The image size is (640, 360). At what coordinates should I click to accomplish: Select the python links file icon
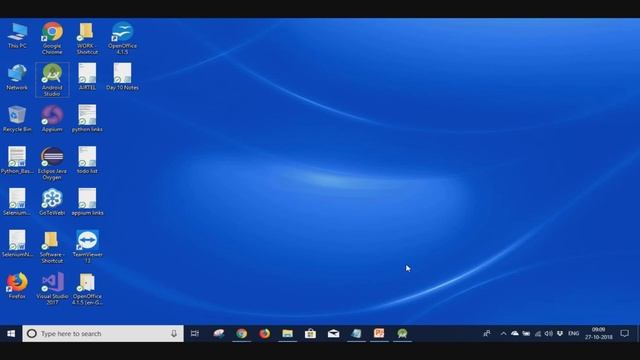(x=87, y=119)
